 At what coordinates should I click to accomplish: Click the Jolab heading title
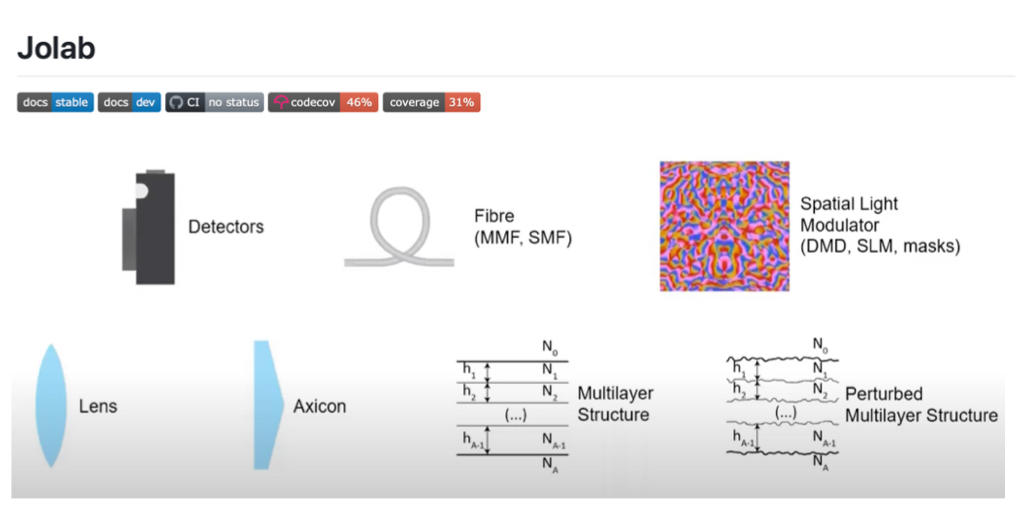pyautogui.click(x=56, y=49)
